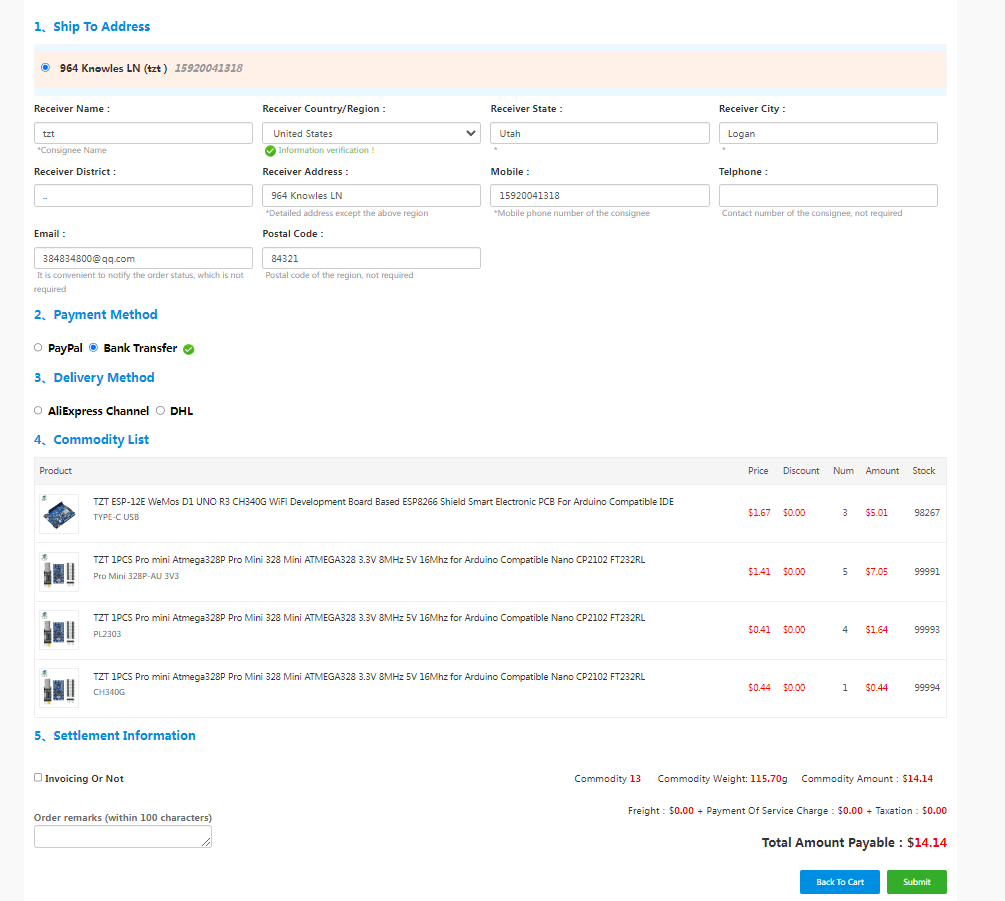Click into the Receiver City field
Image resolution: width=1005 pixels, height=901 pixels.
828,133
